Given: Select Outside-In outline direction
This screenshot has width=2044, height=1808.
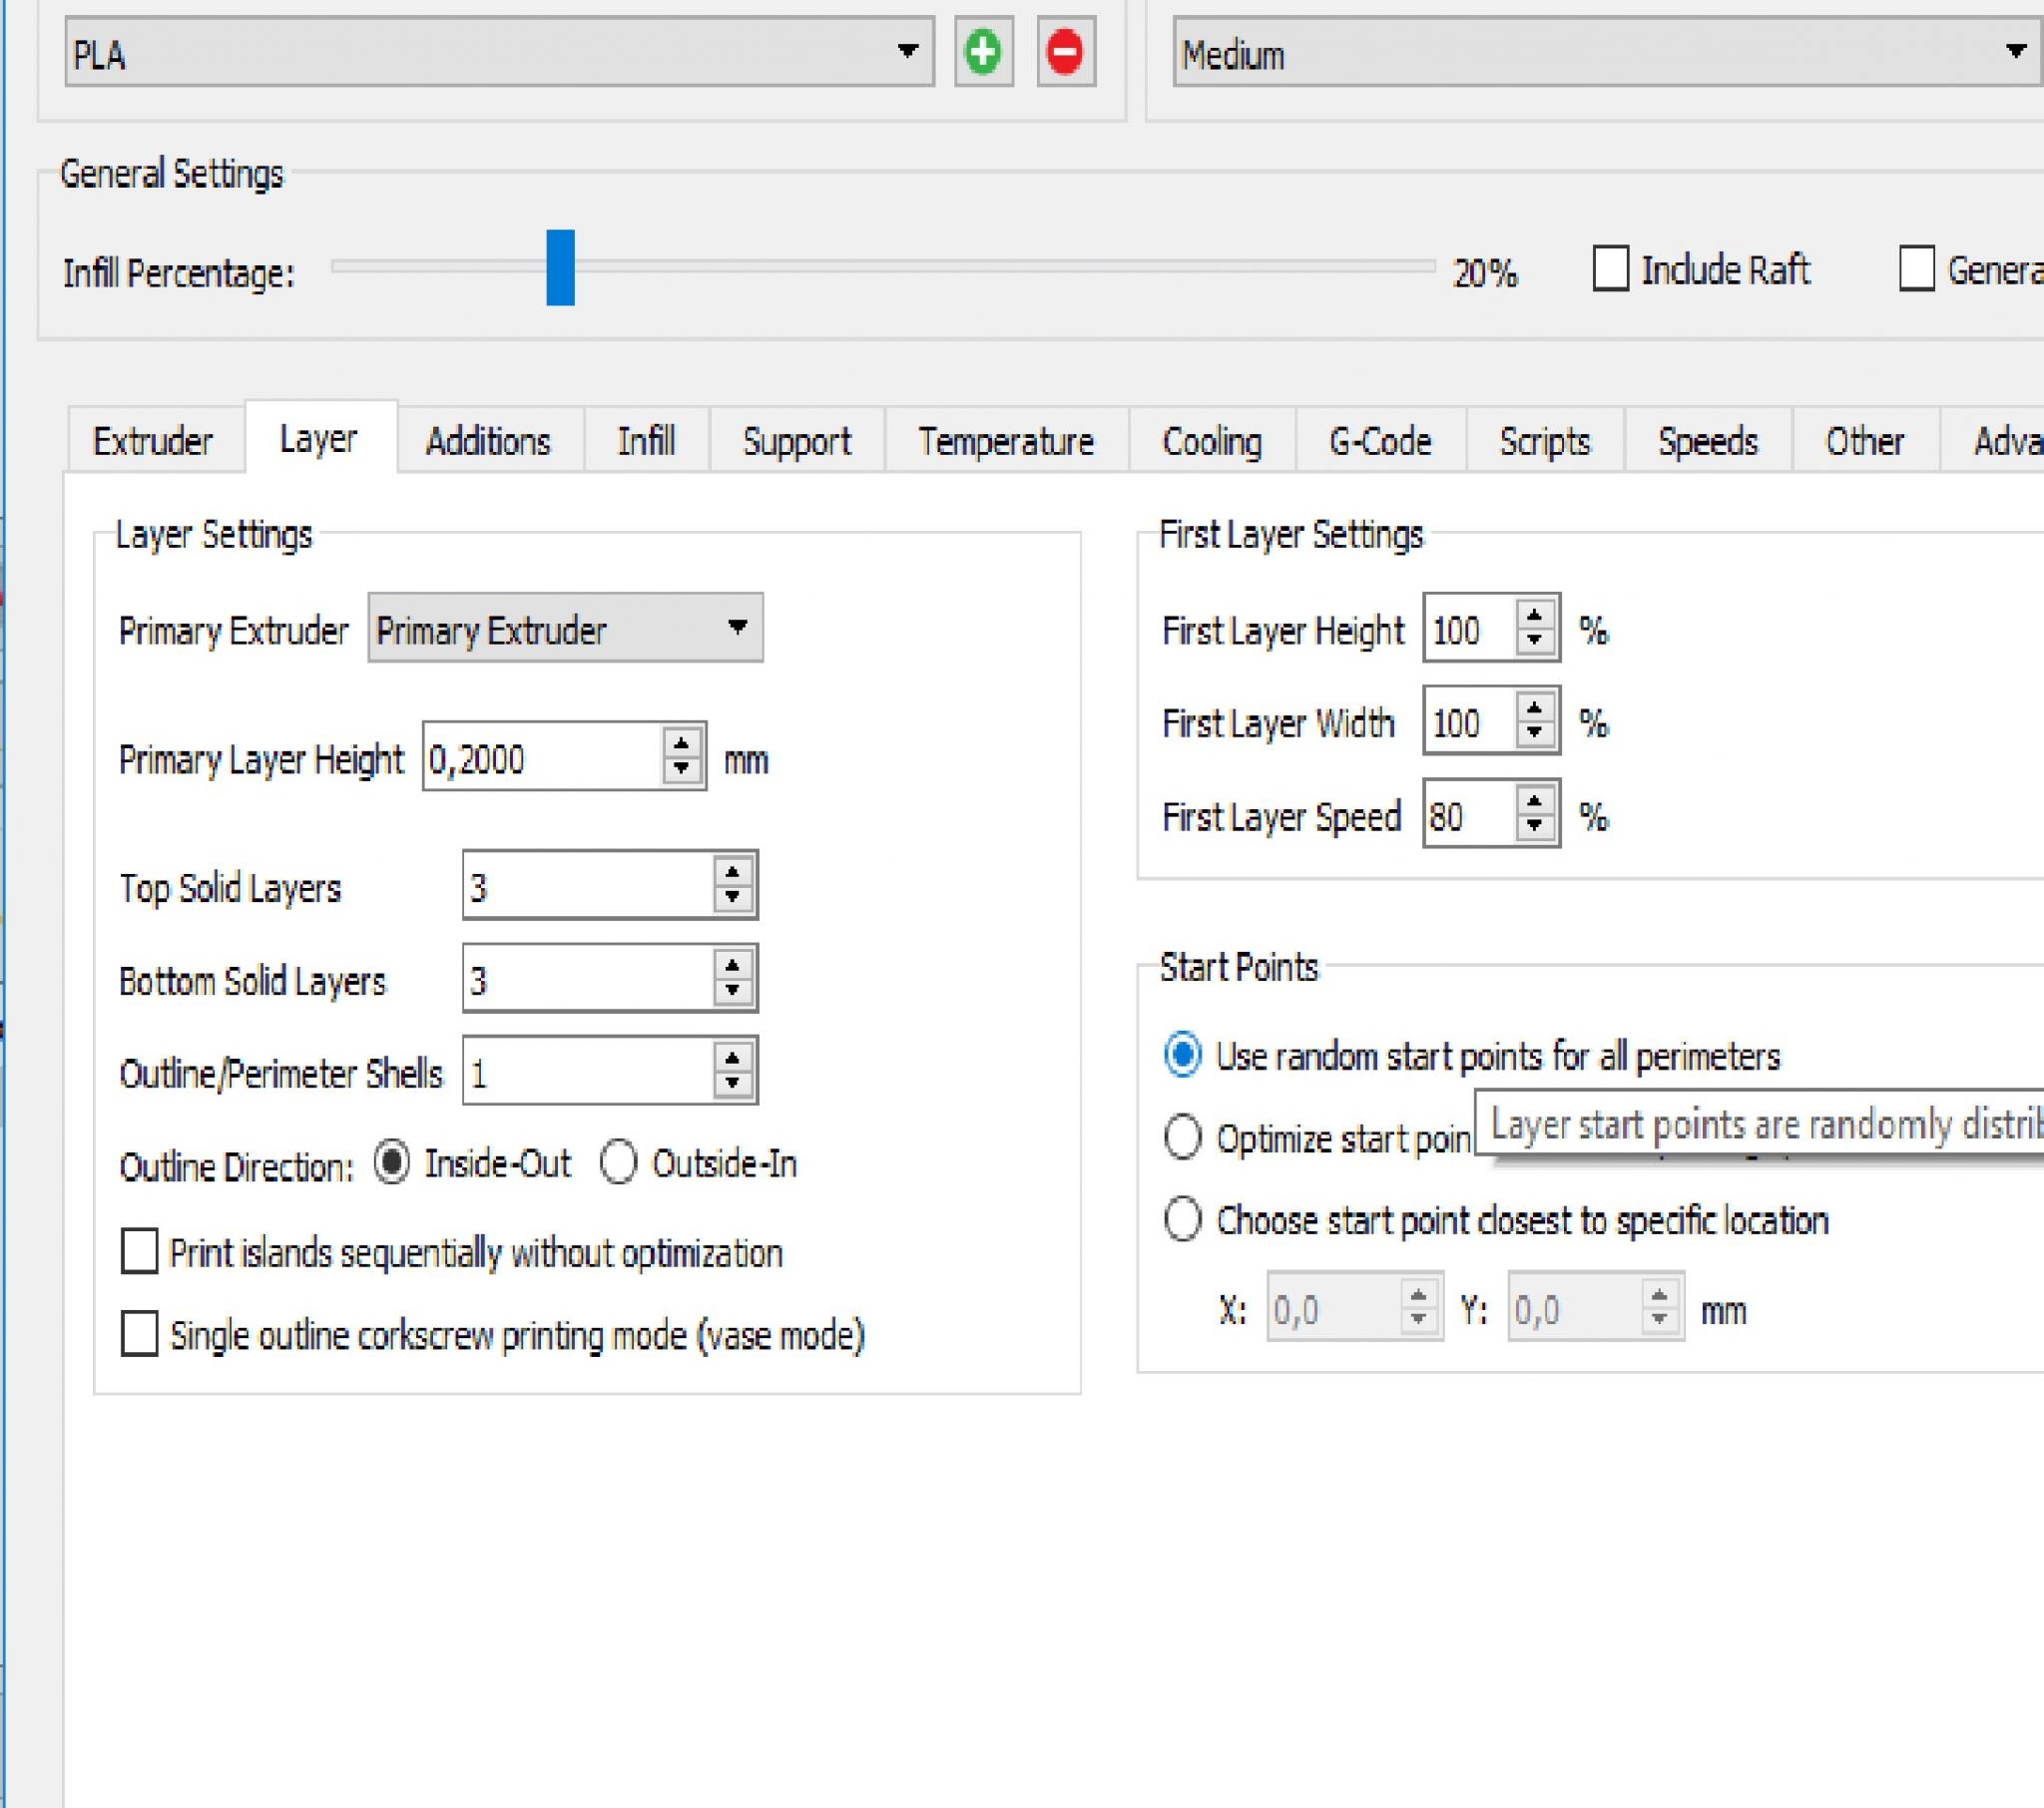Looking at the screenshot, I should pyautogui.click(x=618, y=1163).
